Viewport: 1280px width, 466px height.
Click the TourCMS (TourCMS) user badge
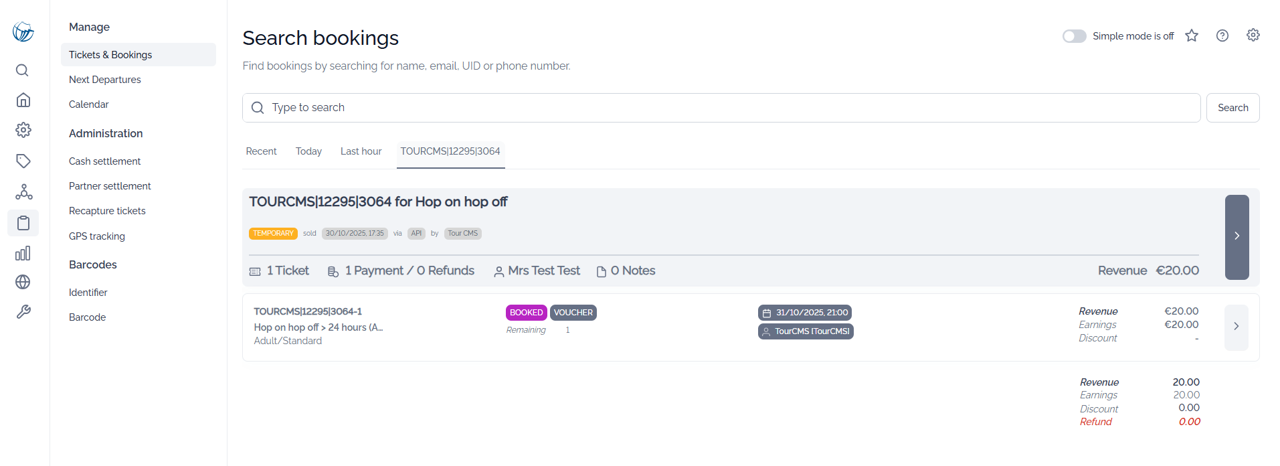[805, 331]
